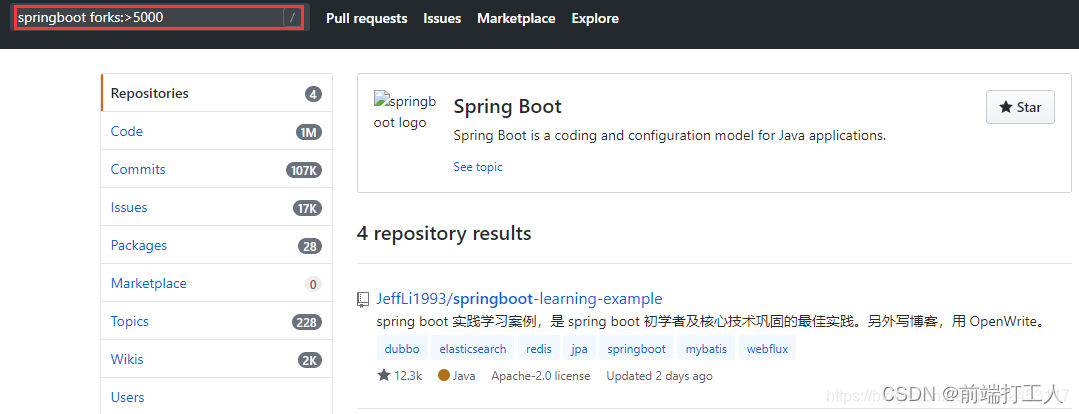Select the Code results filter
The image size is (1079, 414).
[217, 131]
